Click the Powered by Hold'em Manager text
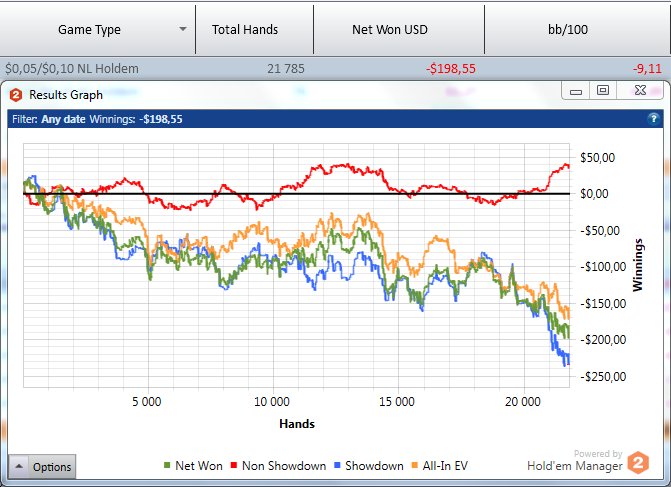The height and width of the screenshot is (487, 671). 575,460
